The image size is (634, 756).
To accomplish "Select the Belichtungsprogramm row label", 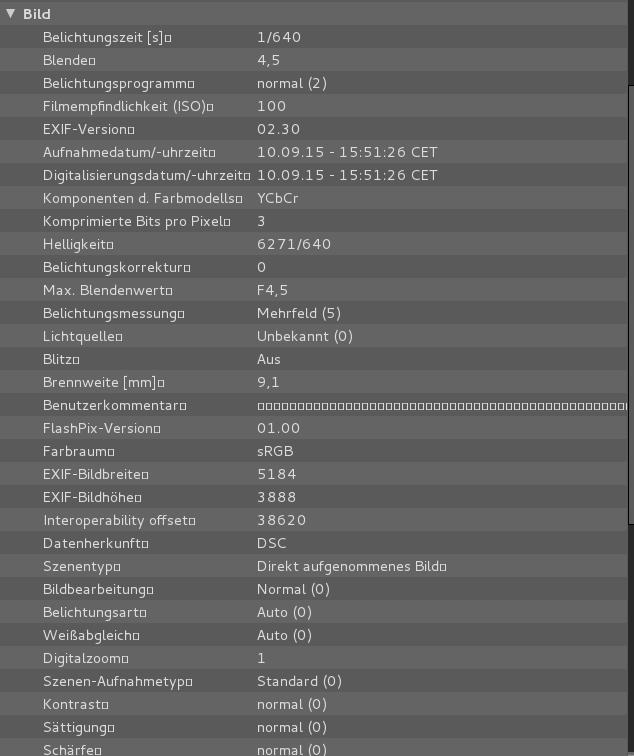I will coord(118,83).
